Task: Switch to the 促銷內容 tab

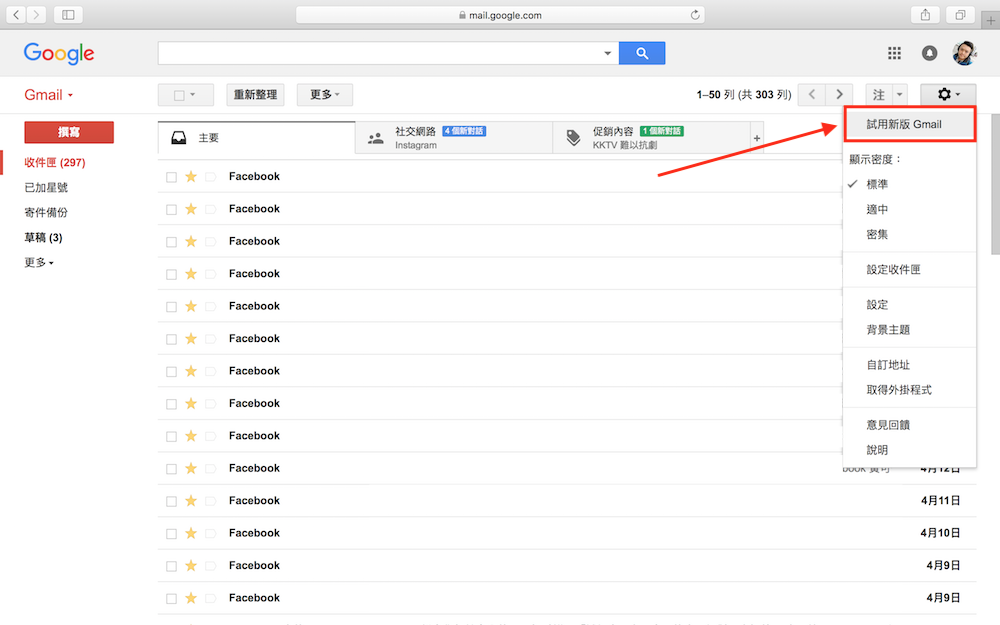Action: (x=652, y=138)
